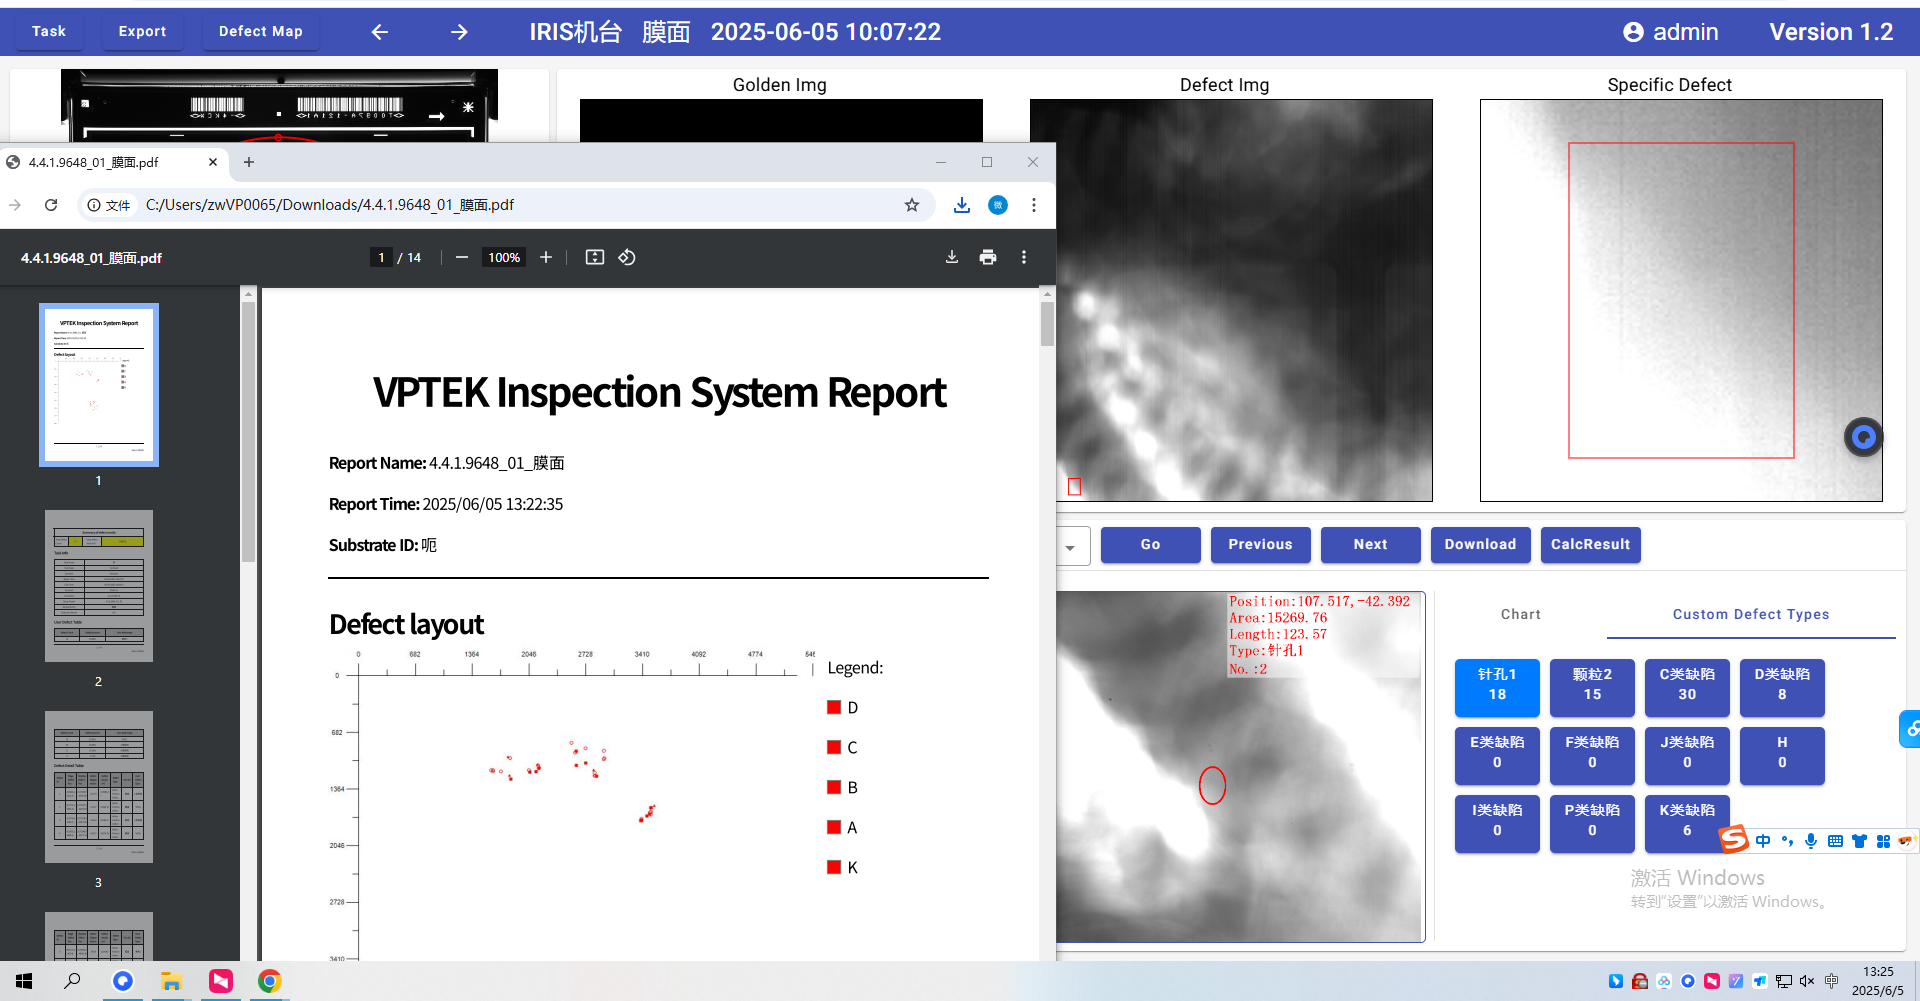Image resolution: width=1920 pixels, height=1001 pixels.
Task: Zoom in the PDF with the plus icon
Action: pos(546,257)
